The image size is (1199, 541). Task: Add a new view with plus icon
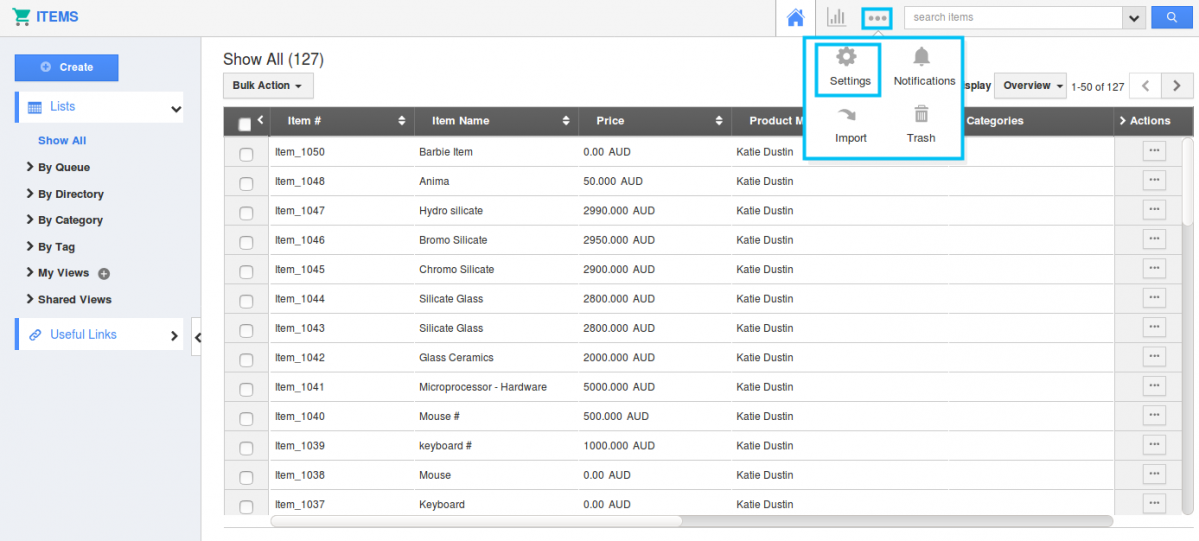click(x=104, y=274)
